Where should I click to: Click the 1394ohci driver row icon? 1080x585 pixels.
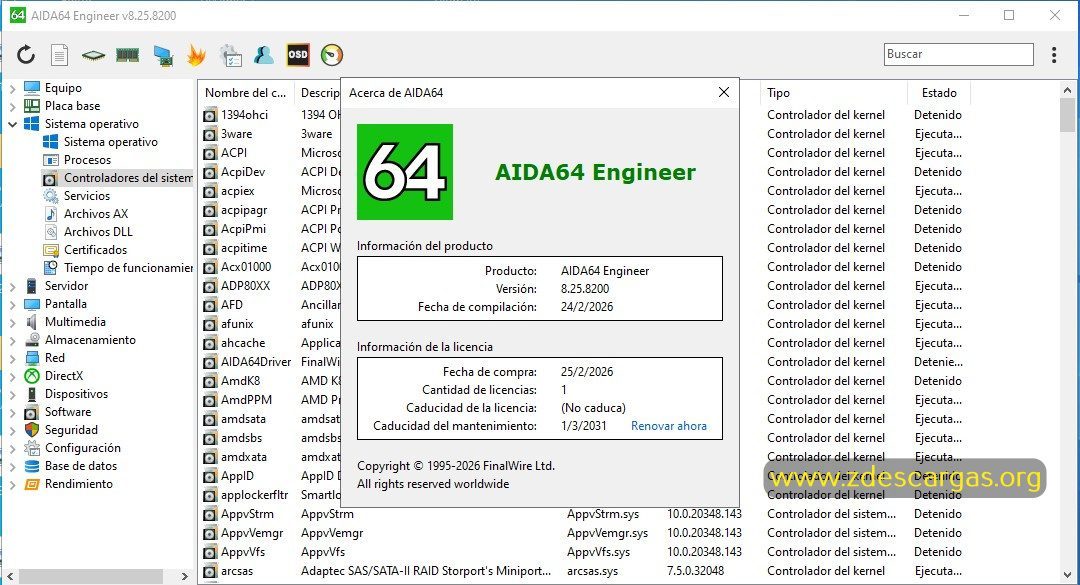(x=210, y=115)
